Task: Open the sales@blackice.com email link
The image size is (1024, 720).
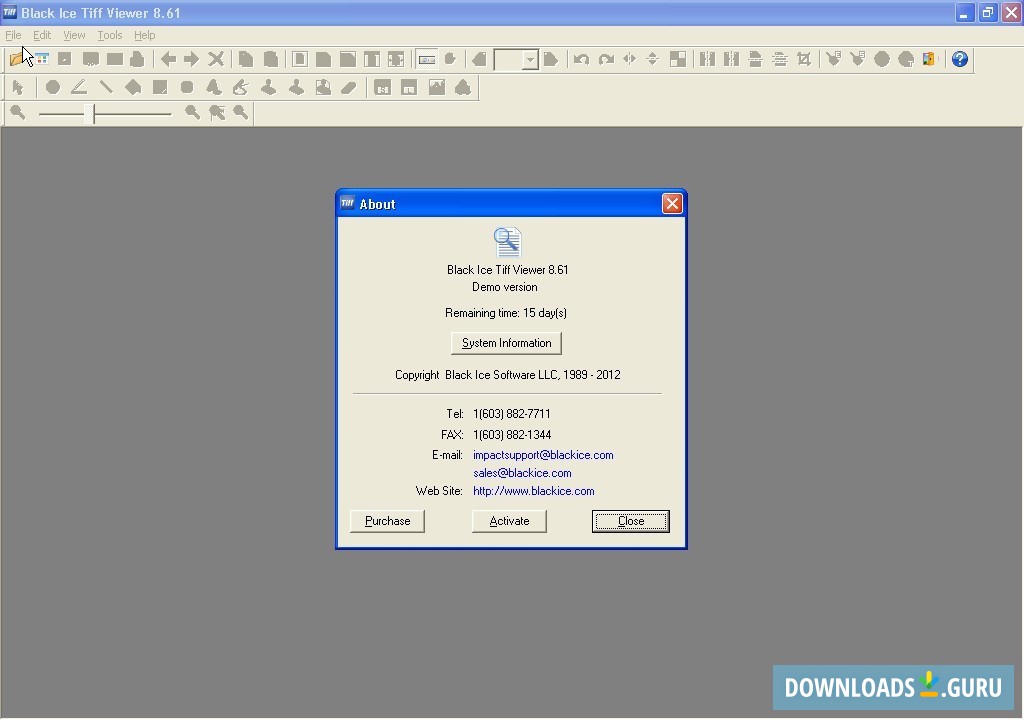Action: [522, 473]
